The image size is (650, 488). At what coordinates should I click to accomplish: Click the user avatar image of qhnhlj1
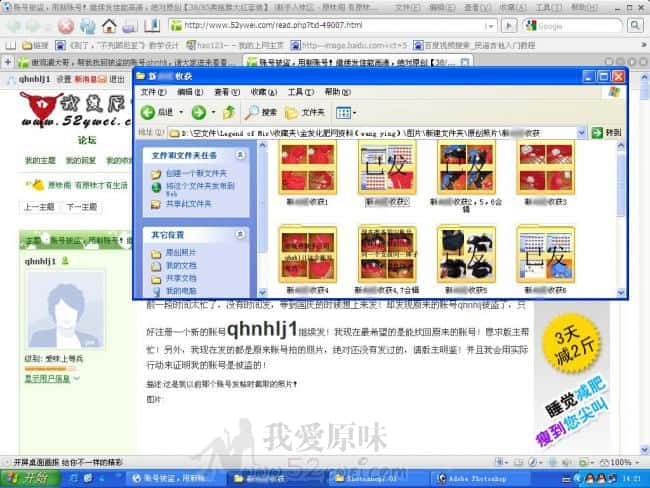pos(66,310)
